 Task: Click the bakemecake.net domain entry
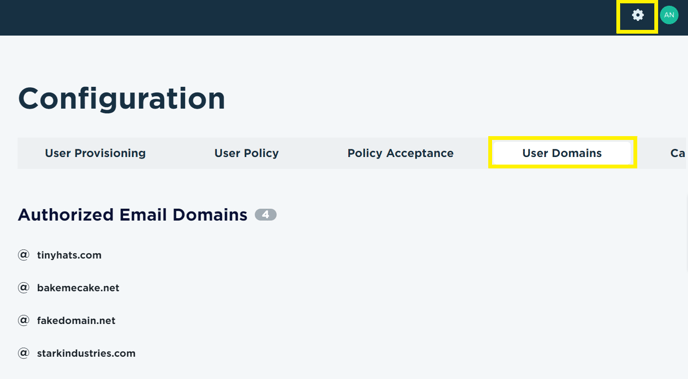78,288
